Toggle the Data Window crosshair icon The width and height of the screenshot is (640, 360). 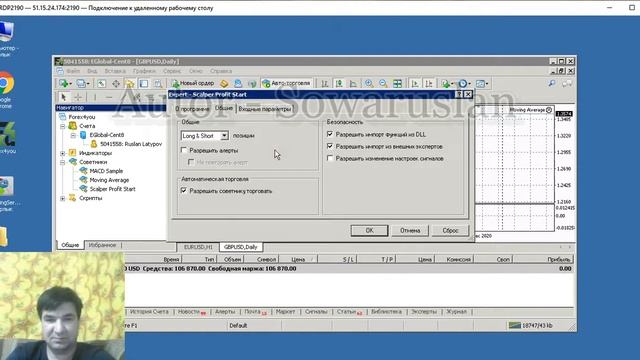116,84
